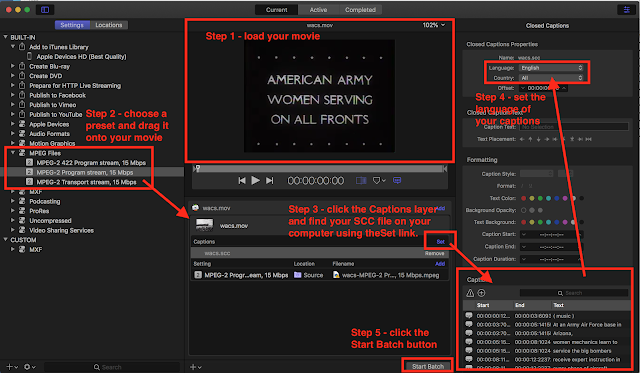Collapse Add to iTunes Library group
This screenshot has width=640, height=373.
(x=13, y=47)
